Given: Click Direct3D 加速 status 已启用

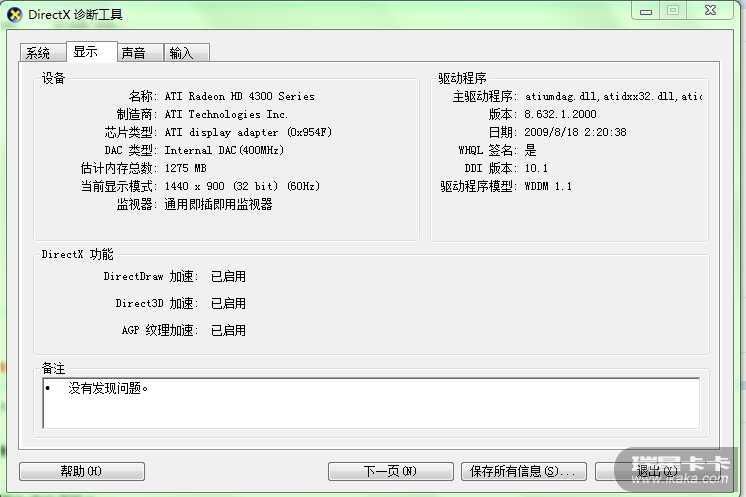Looking at the screenshot, I should tap(228, 303).
